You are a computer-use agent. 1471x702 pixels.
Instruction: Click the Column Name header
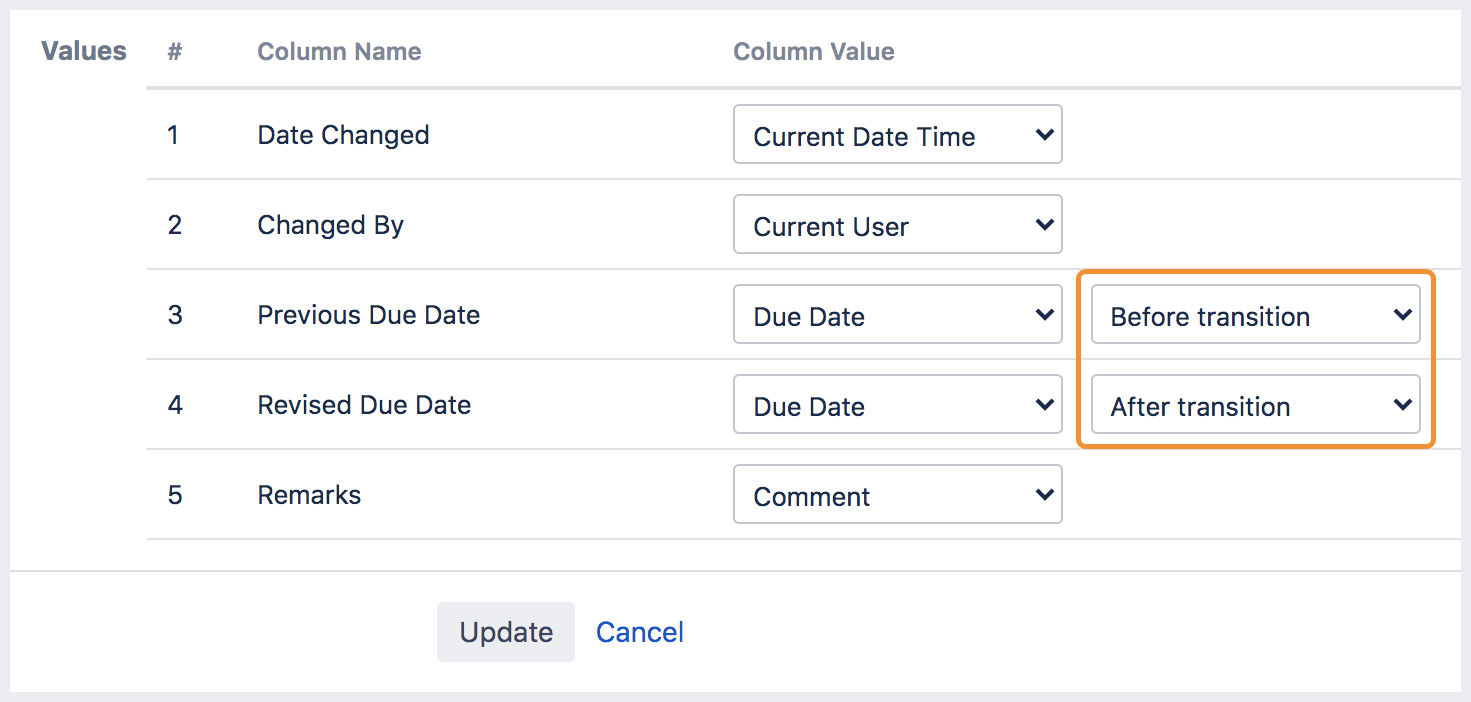tap(339, 52)
